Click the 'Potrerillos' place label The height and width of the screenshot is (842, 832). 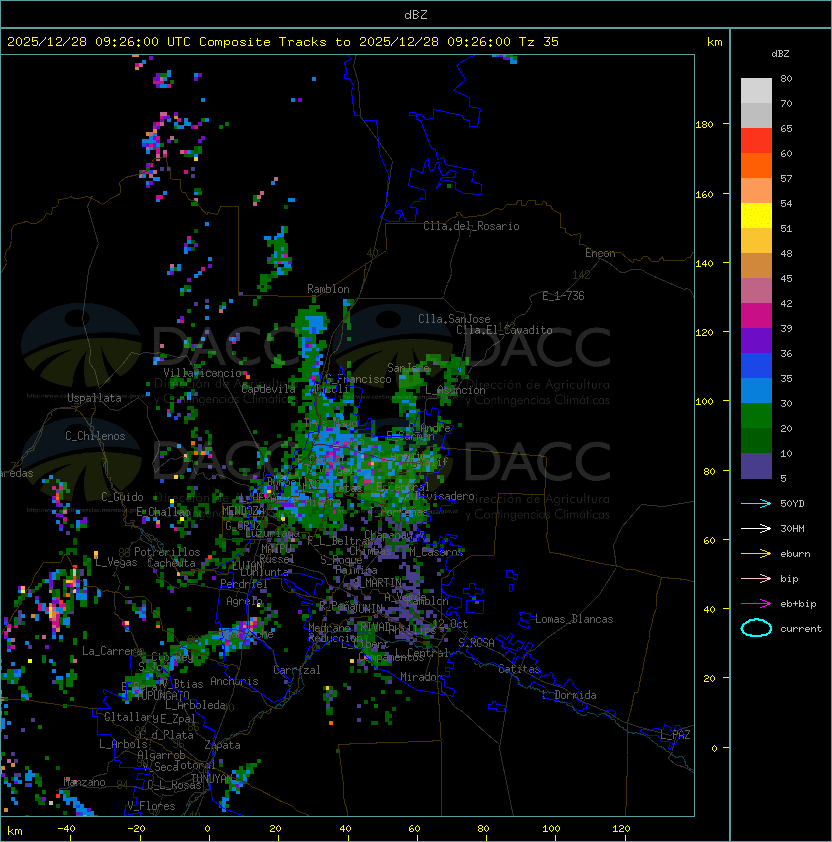(x=167, y=552)
